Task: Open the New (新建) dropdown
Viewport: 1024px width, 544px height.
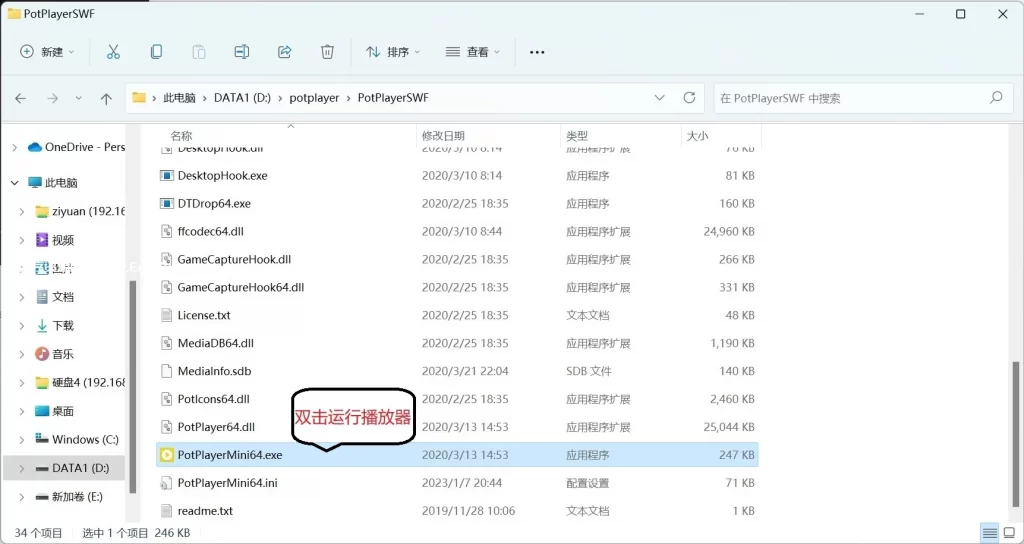Action: point(47,52)
